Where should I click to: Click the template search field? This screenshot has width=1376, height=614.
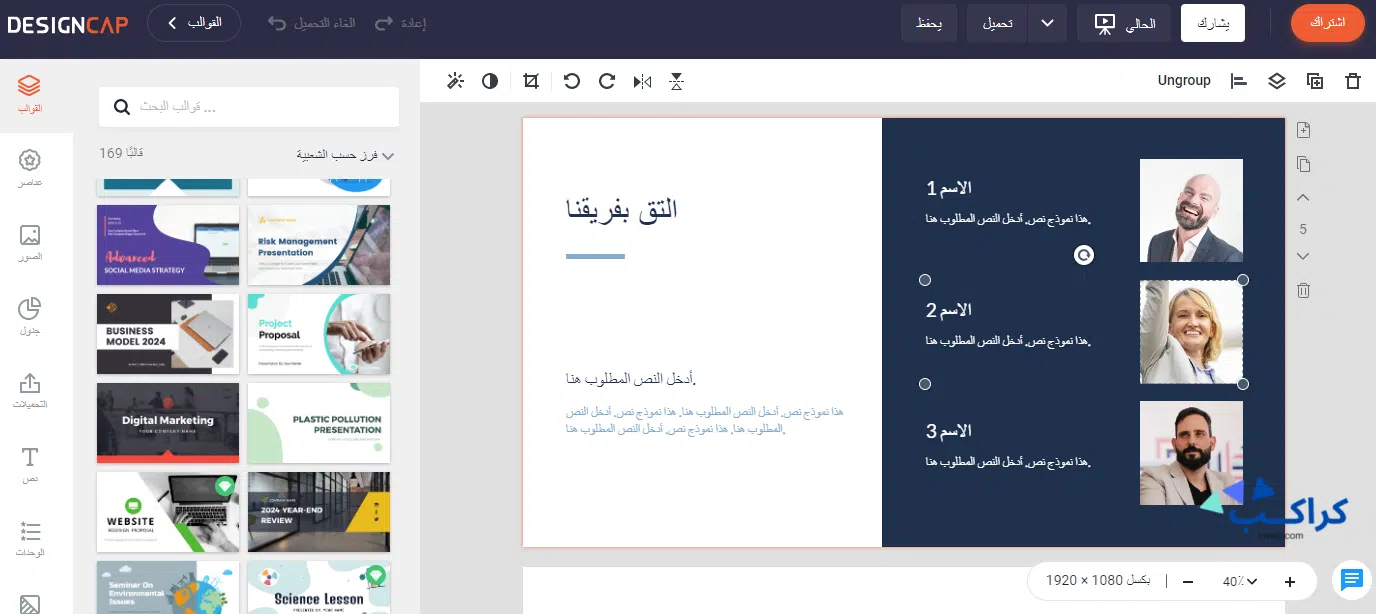249,106
